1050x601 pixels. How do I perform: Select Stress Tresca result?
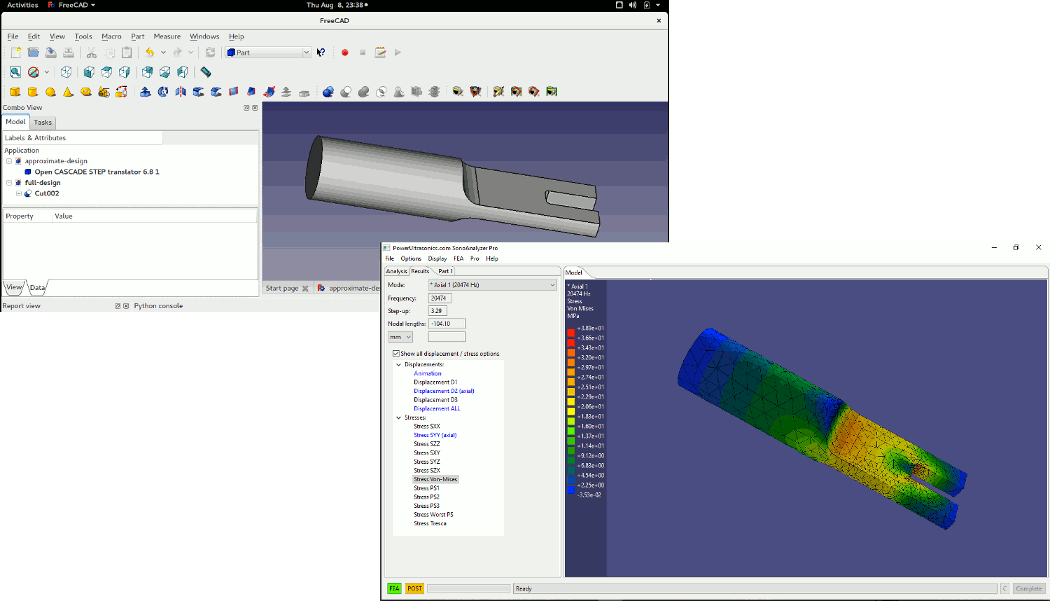pyautogui.click(x=429, y=523)
